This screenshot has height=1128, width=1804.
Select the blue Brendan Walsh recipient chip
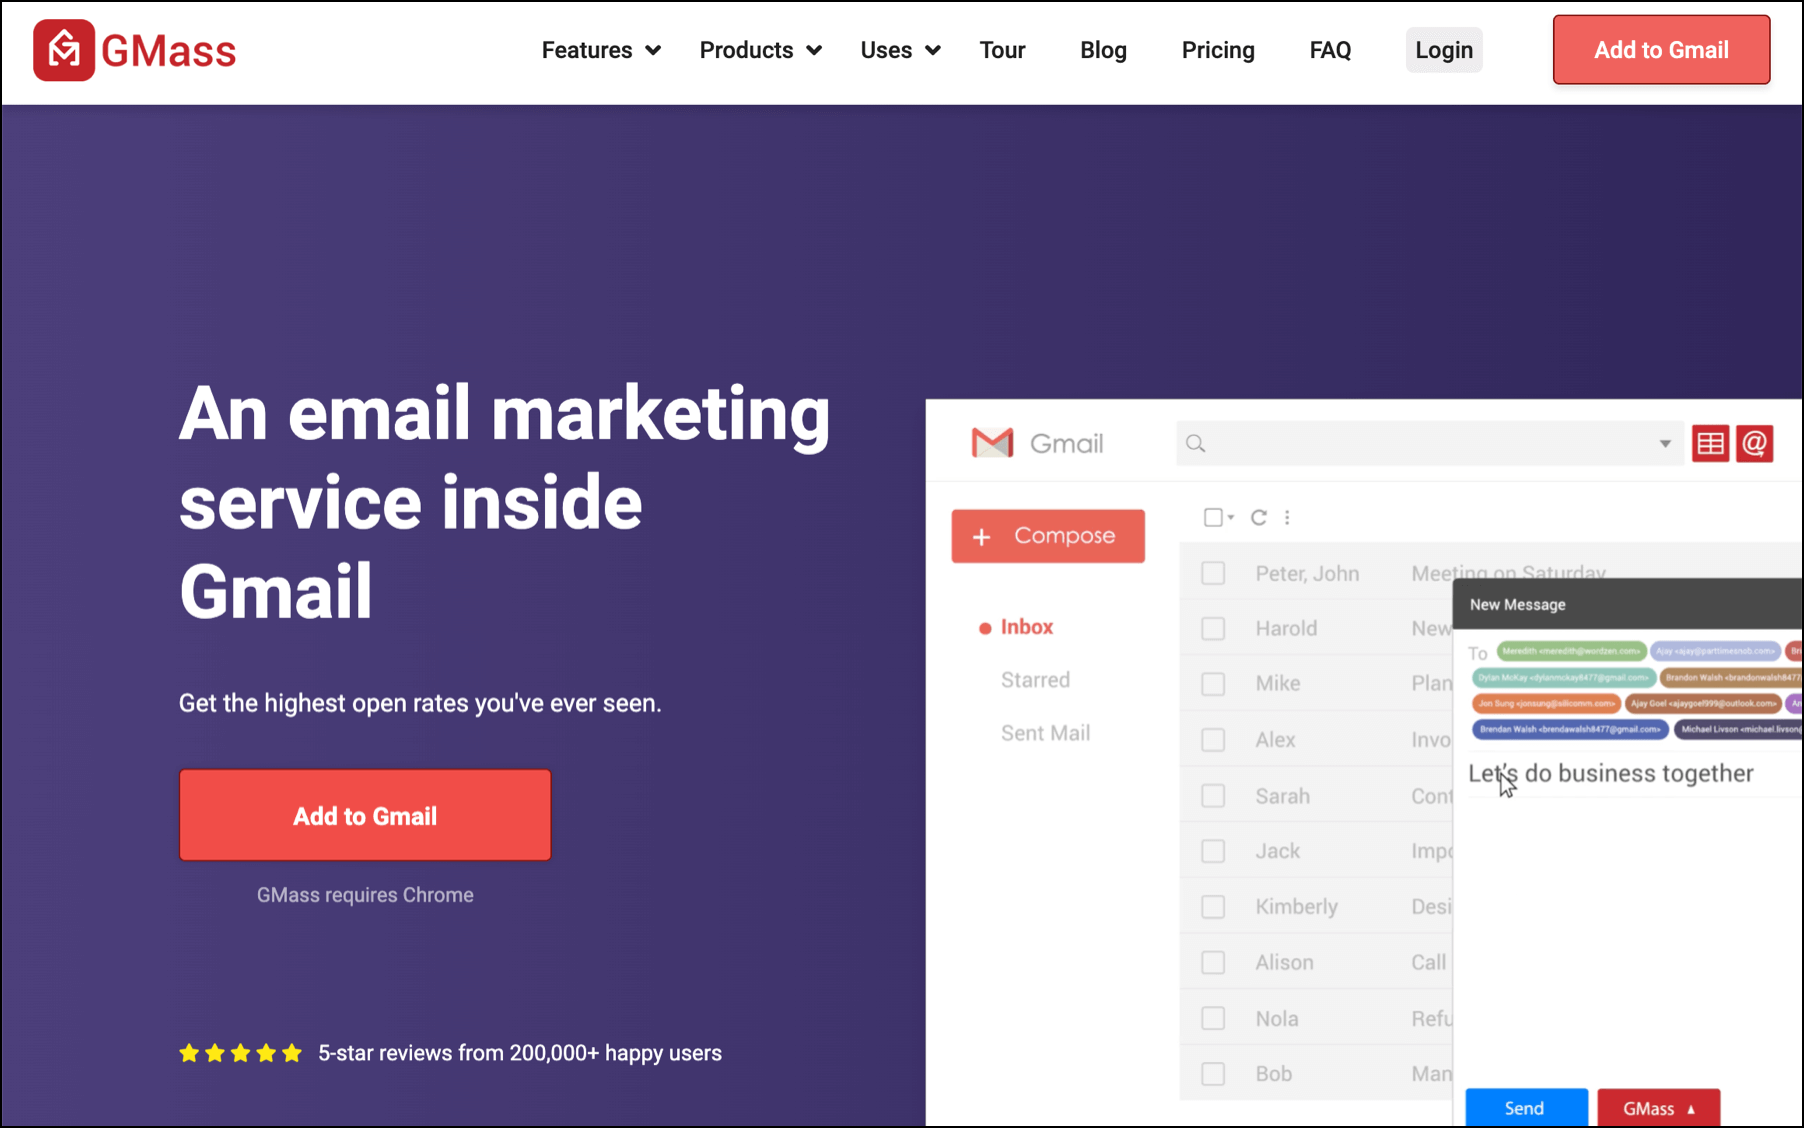(1570, 729)
